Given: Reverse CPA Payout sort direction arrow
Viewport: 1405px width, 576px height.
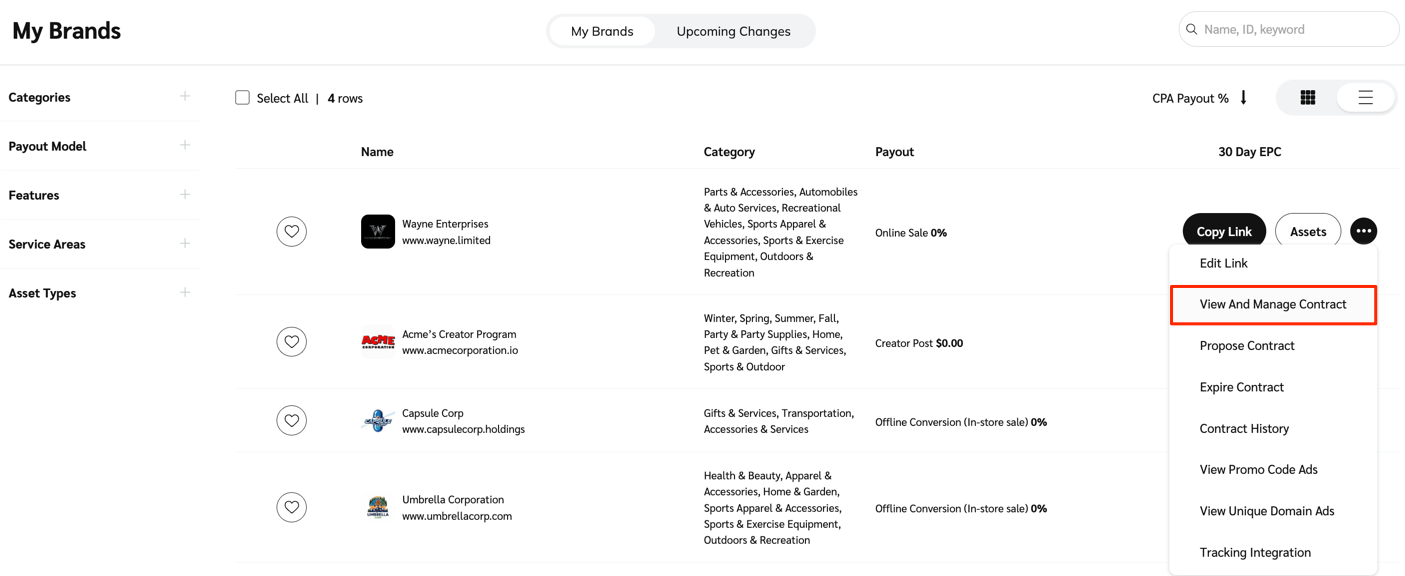Looking at the screenshot, I should point(1244,98).
